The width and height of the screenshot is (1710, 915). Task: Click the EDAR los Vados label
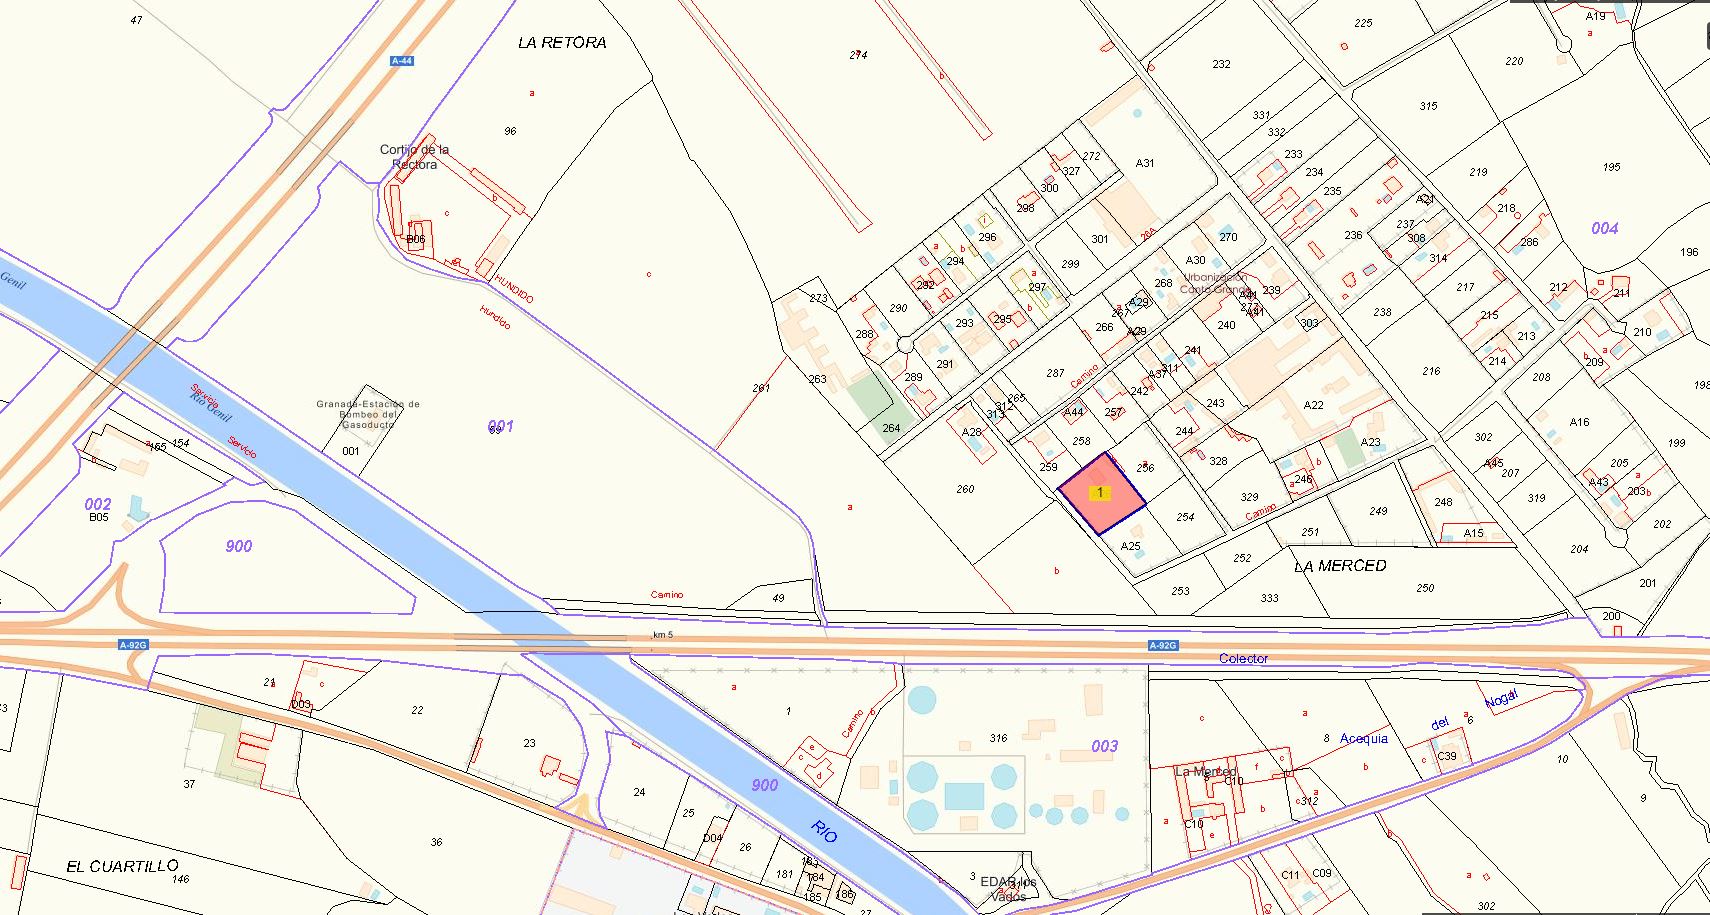click(x=1009, y=888)
